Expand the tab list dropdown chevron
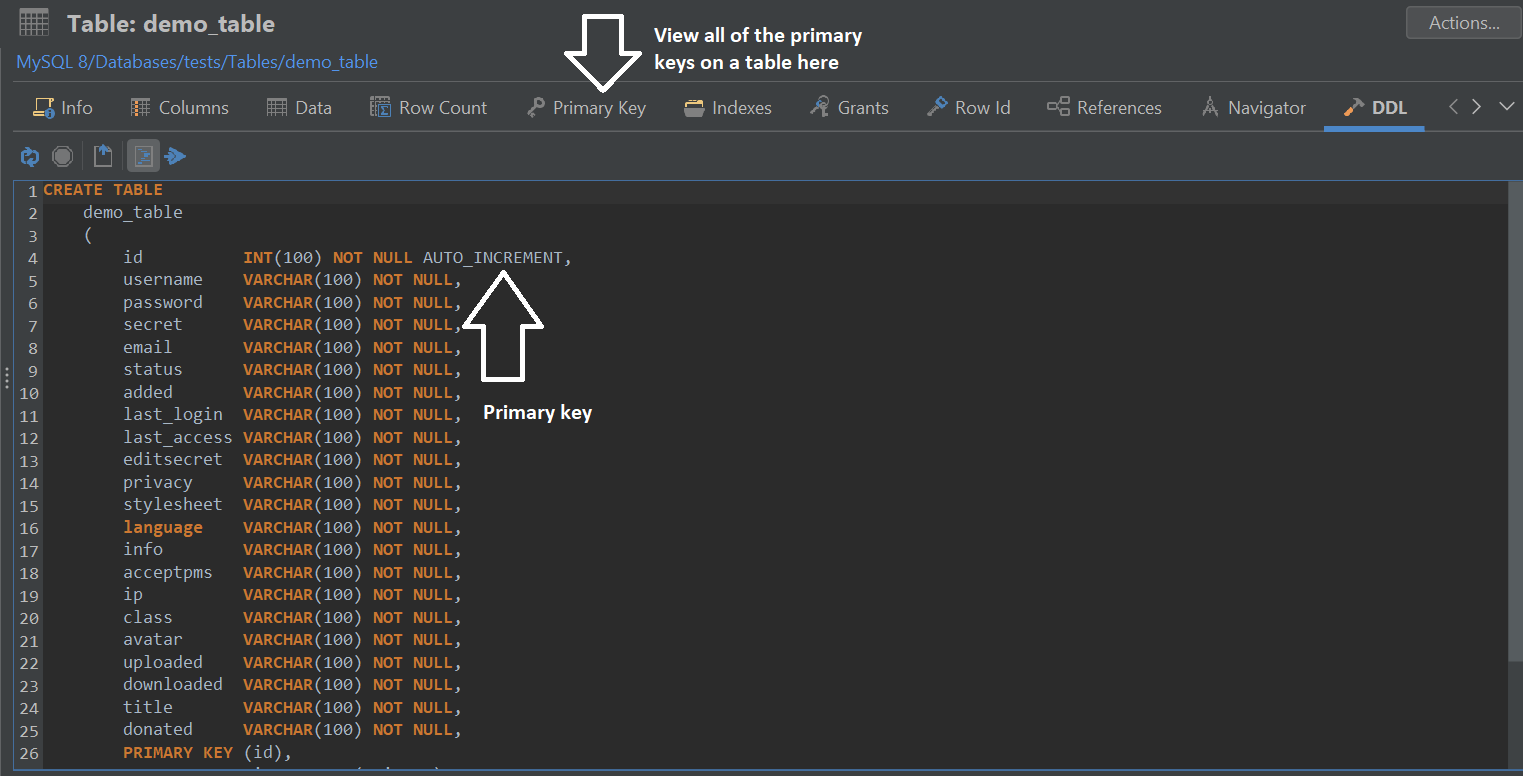The width and height of the screenshot is (1523, 776). coord(1506,107)
